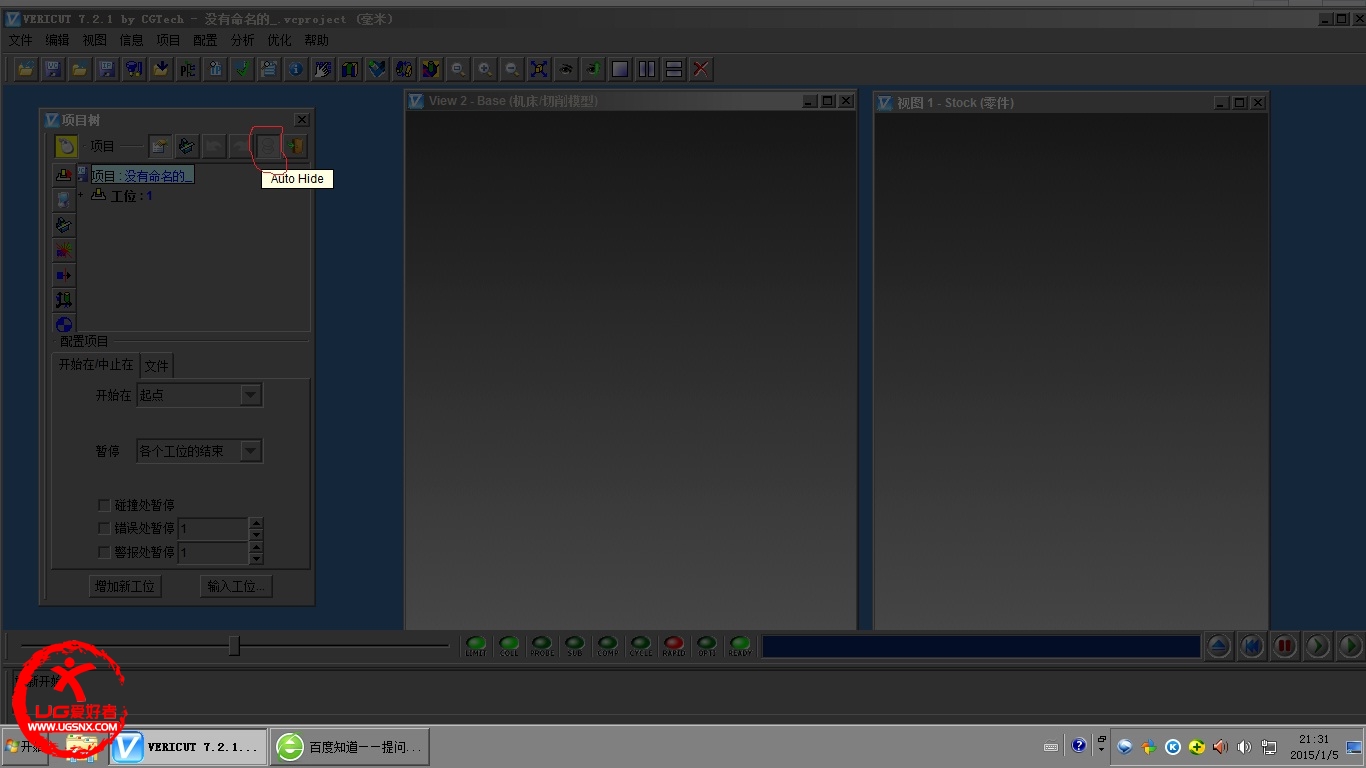Click the hand-shaped toolbar icon
Screen dimensions: 1366x768
(323, 69)
